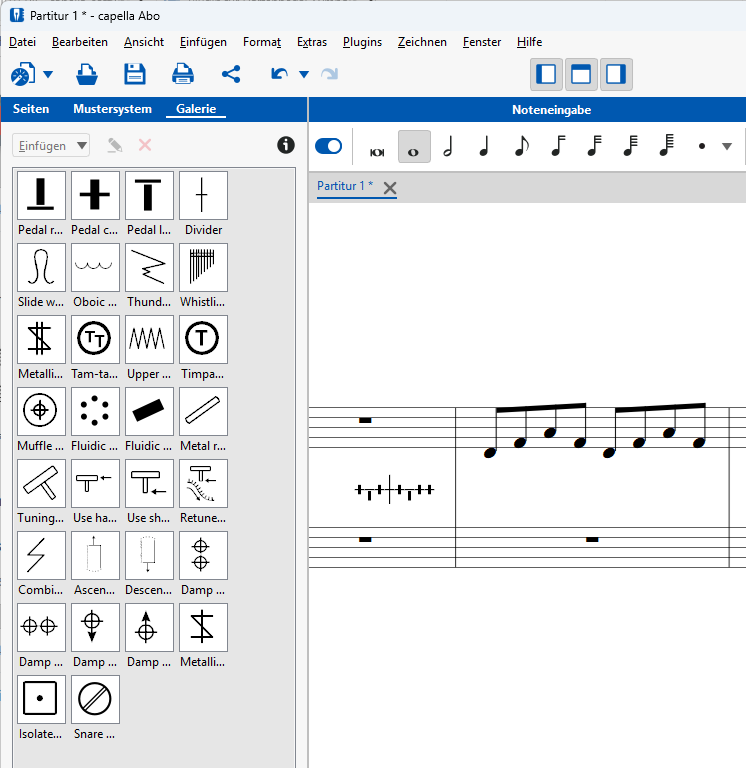
Task: Click the Print icon in toolbar
Action: (x=182, y=74)
